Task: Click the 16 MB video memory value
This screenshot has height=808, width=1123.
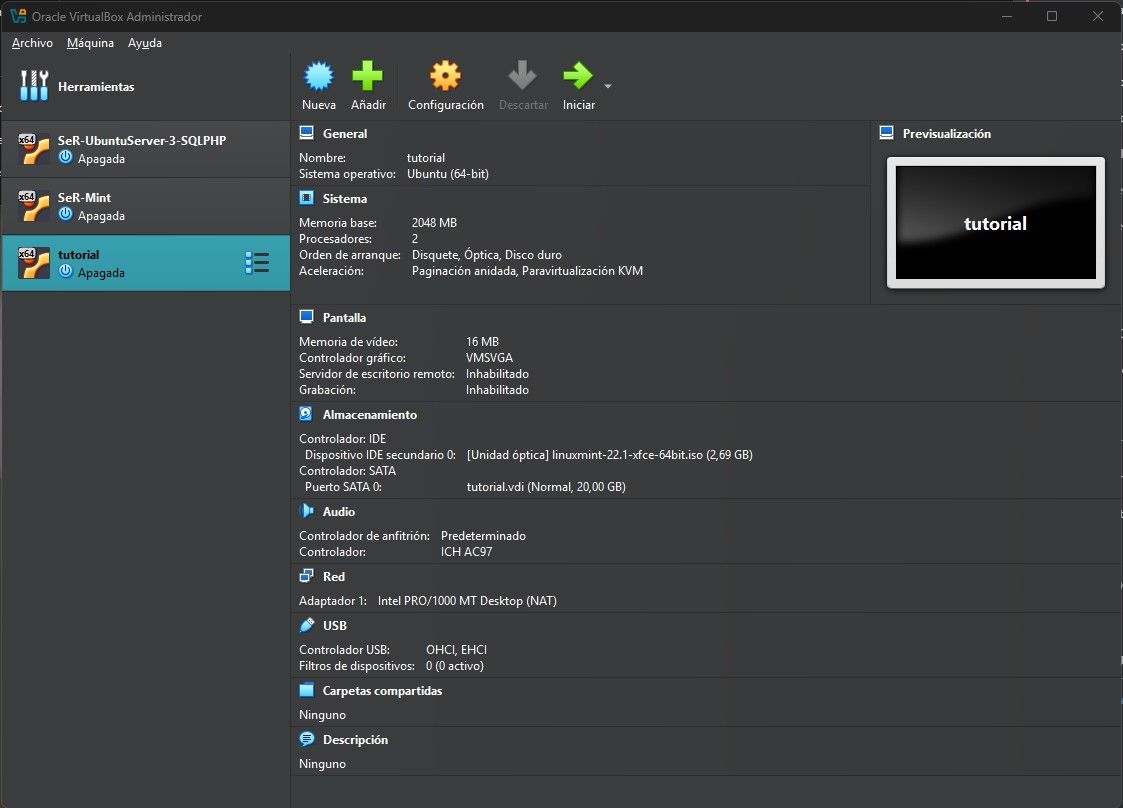Action: click(483, 342)
